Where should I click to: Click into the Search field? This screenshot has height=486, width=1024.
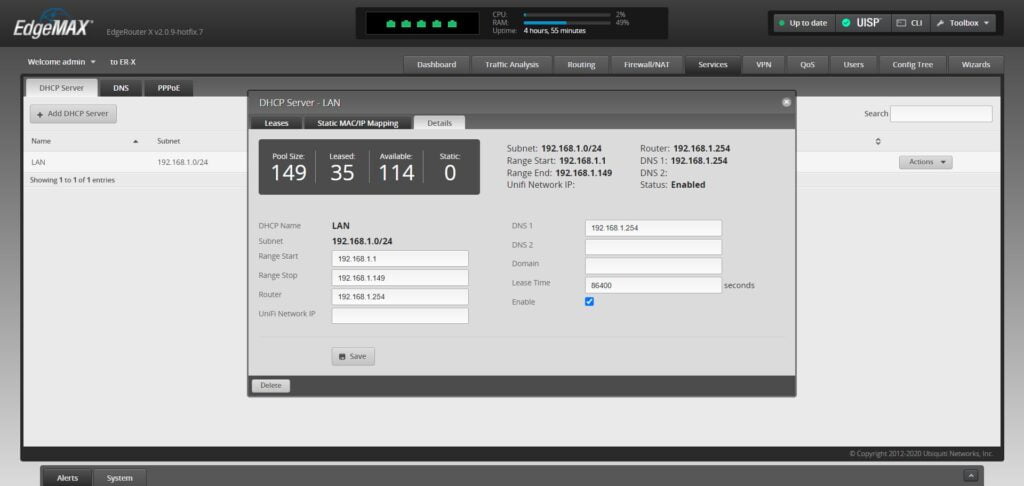pos(941,114)
